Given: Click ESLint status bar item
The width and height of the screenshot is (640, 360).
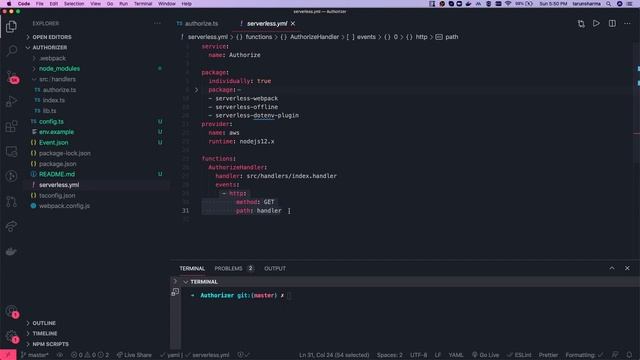Looking at the screenshot, I should [x=520, y=355].
